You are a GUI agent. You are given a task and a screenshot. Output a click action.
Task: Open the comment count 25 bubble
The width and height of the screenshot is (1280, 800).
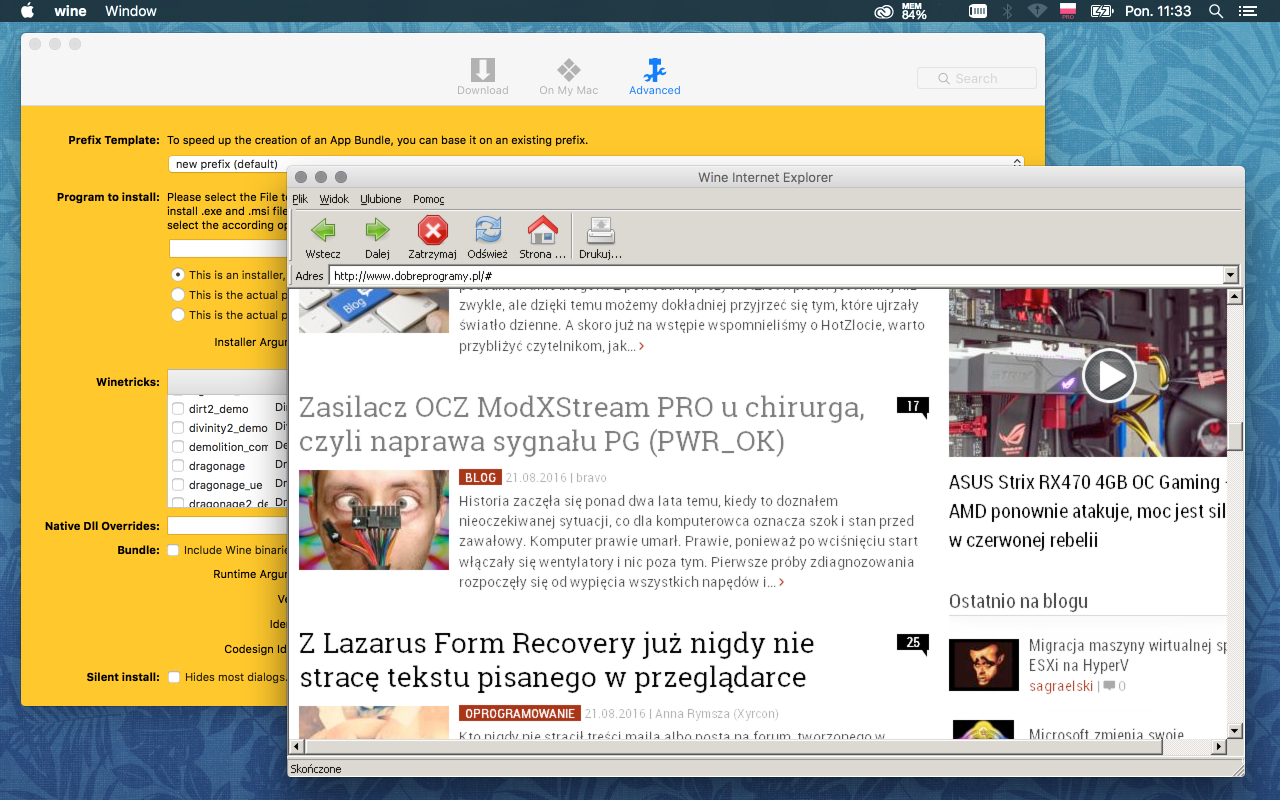(912, 643)
